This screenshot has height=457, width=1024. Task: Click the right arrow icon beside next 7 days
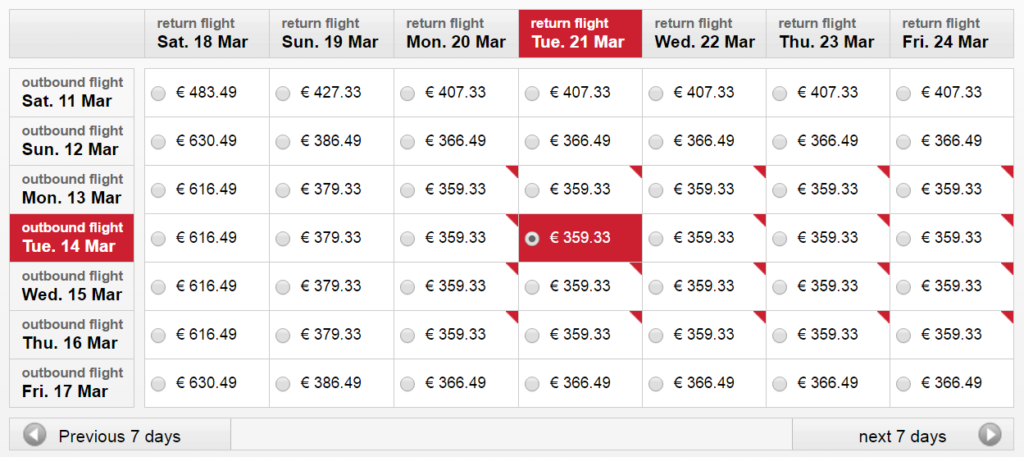[990, 434]
